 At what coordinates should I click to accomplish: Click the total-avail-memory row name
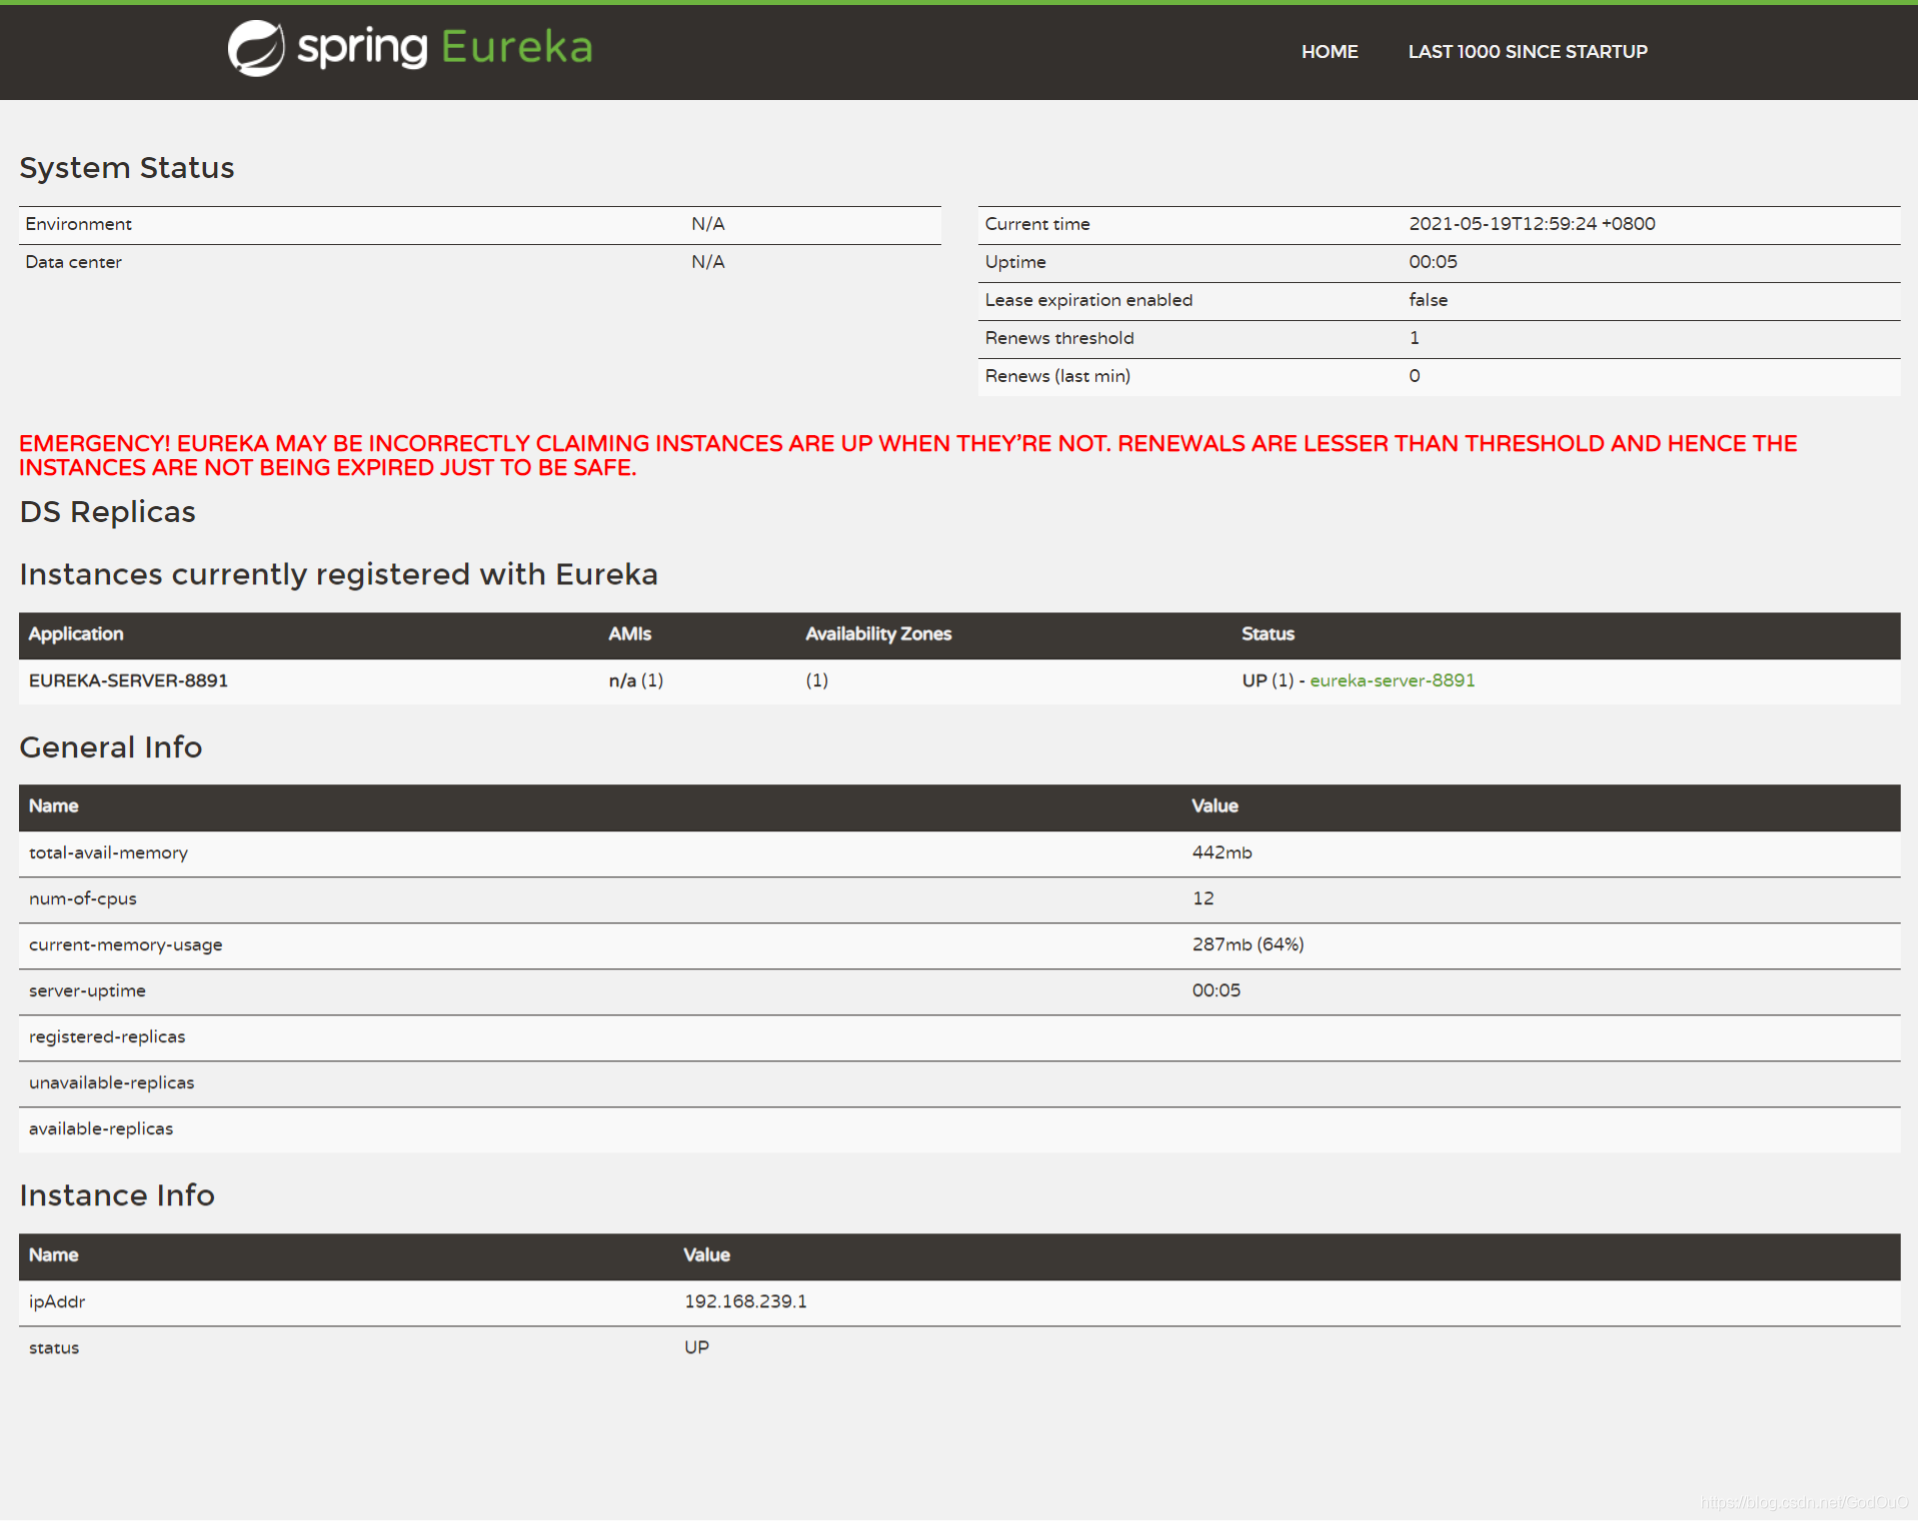tap(108, 852)
